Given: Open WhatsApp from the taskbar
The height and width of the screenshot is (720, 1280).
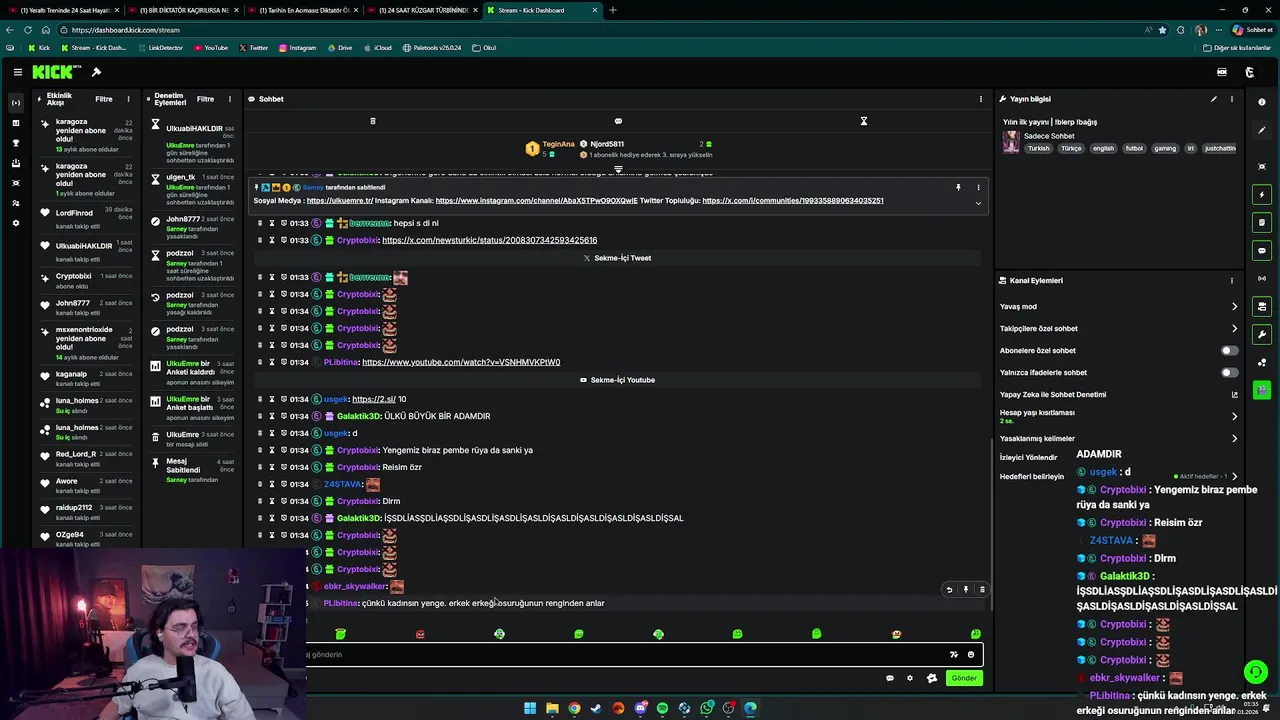Looking at the screenshot, I should (706, 708).
